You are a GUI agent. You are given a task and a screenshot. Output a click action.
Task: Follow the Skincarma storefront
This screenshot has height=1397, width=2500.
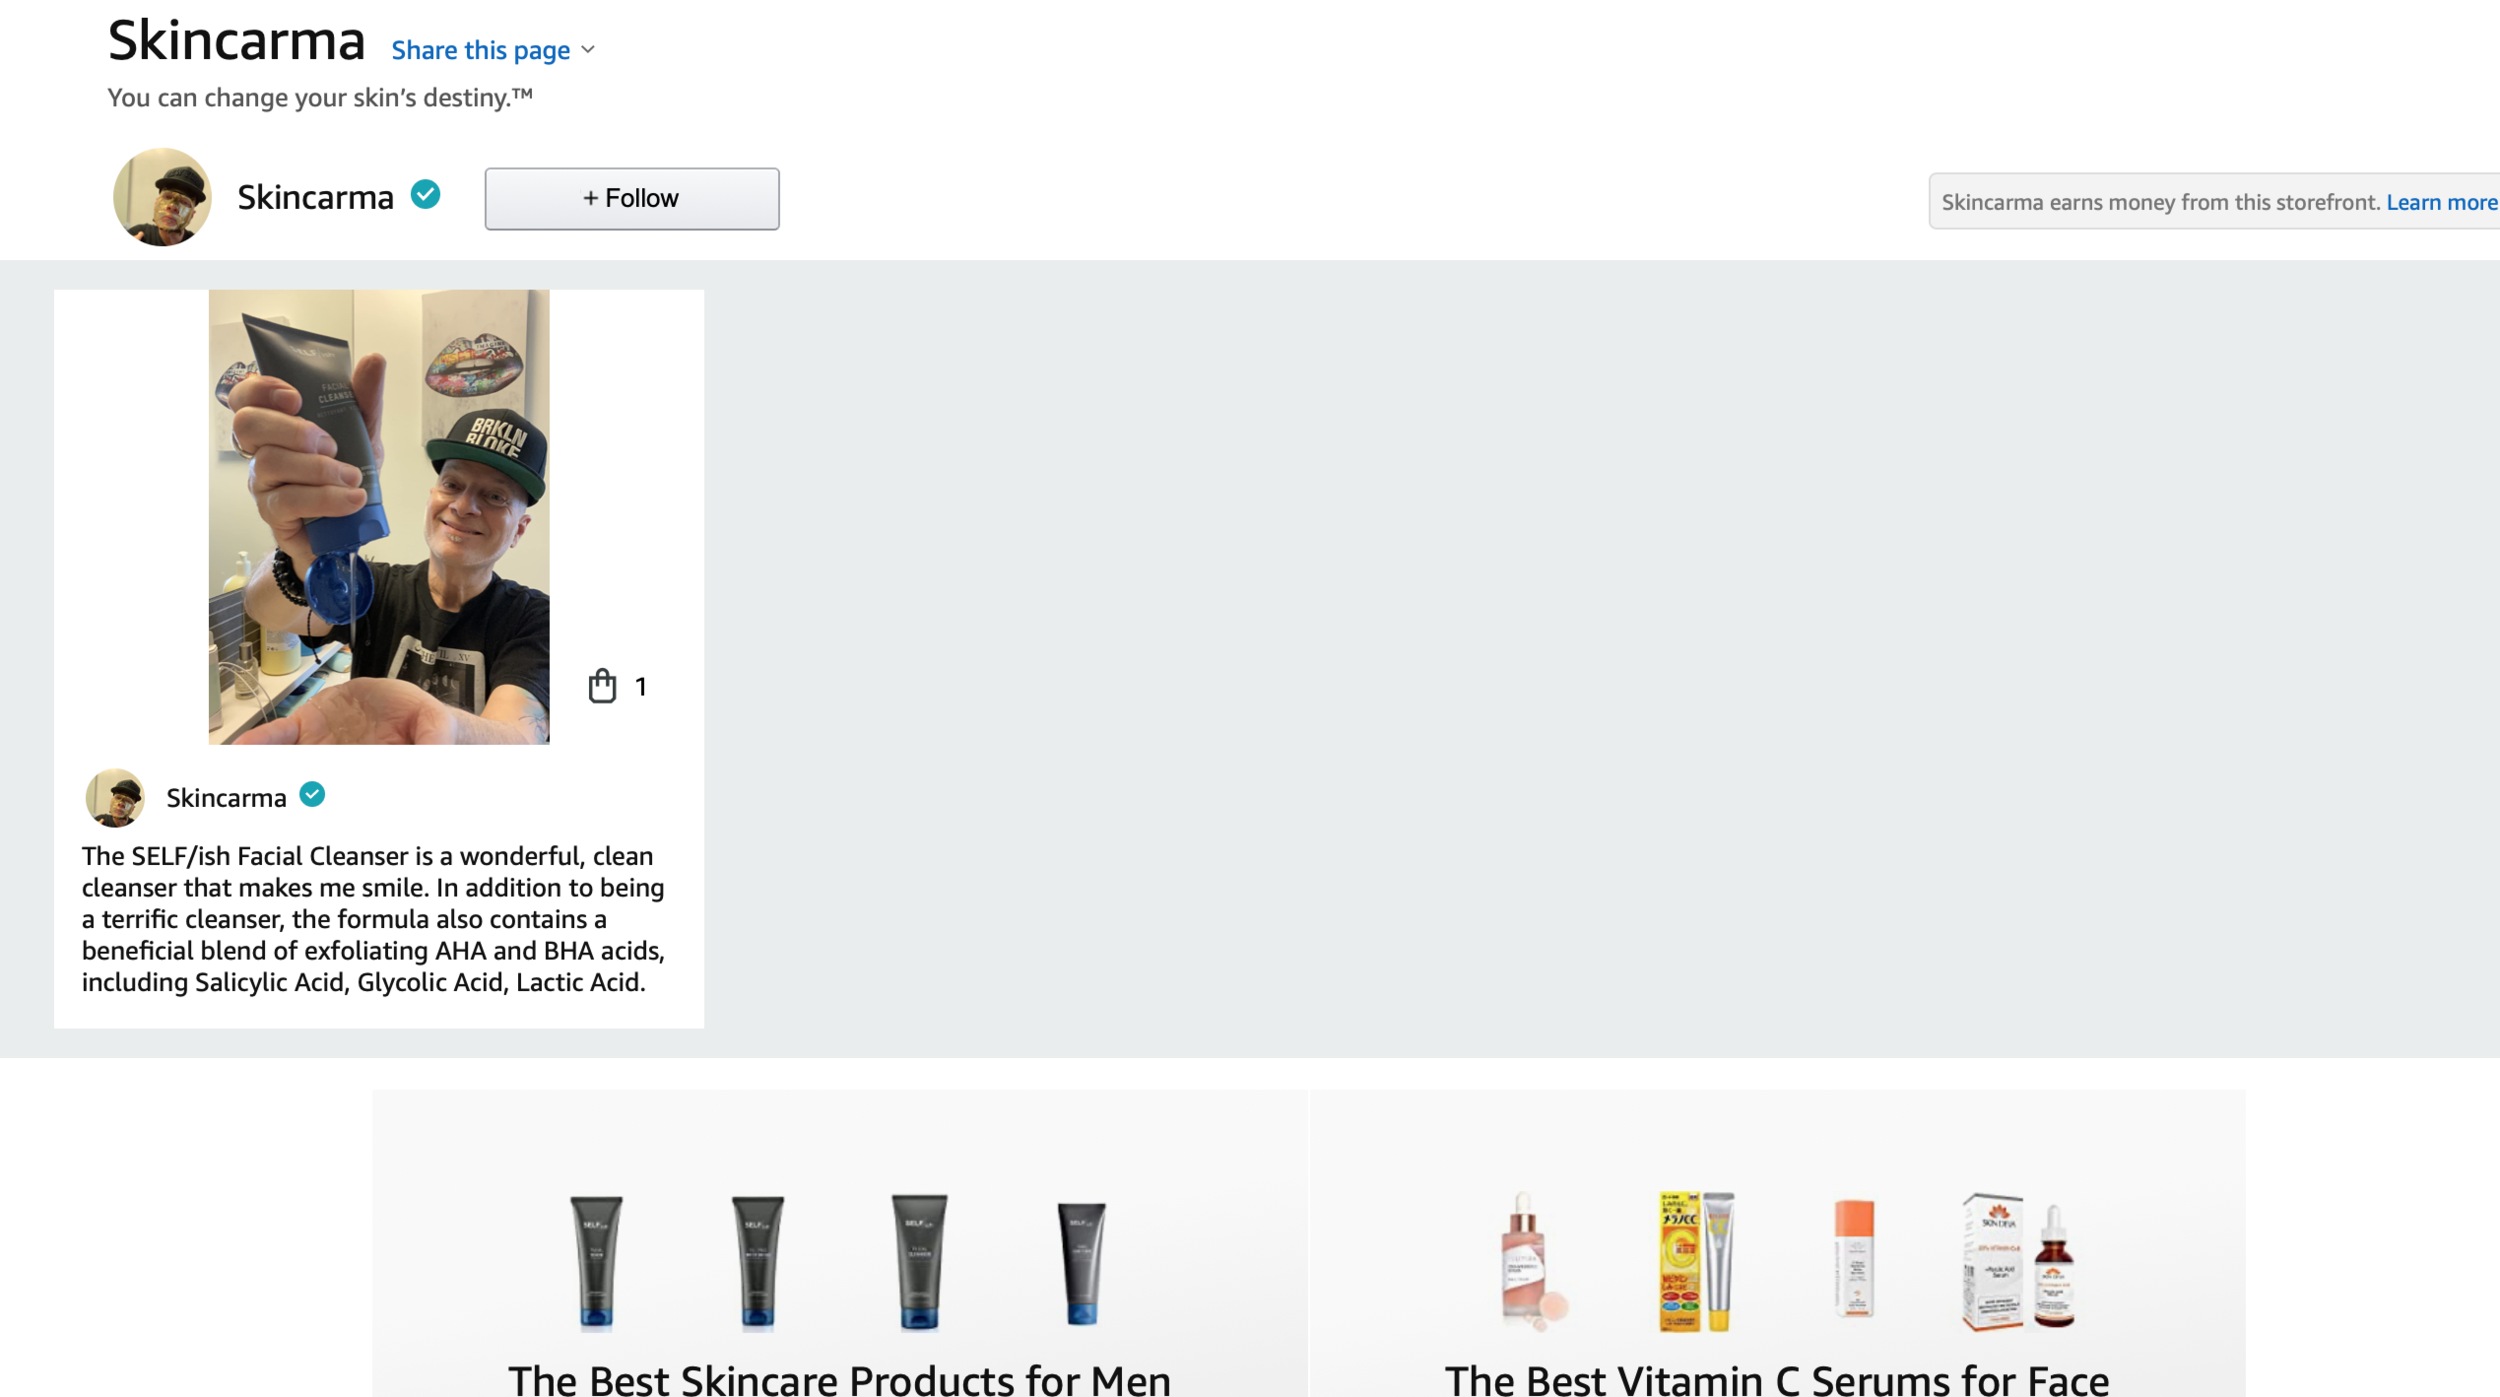point(632,198)
